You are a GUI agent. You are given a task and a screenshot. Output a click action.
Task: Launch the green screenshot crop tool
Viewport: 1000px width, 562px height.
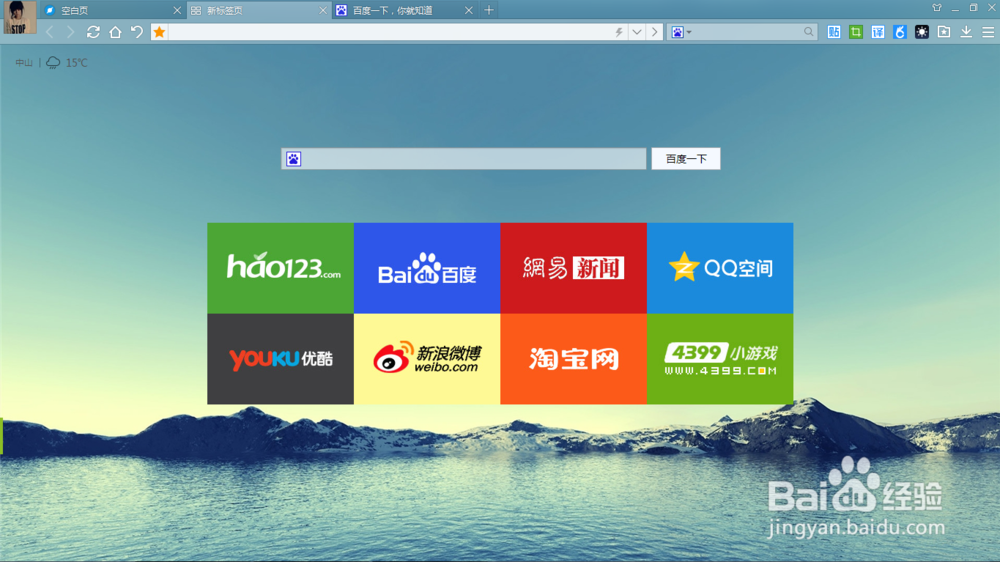point(856,32)
